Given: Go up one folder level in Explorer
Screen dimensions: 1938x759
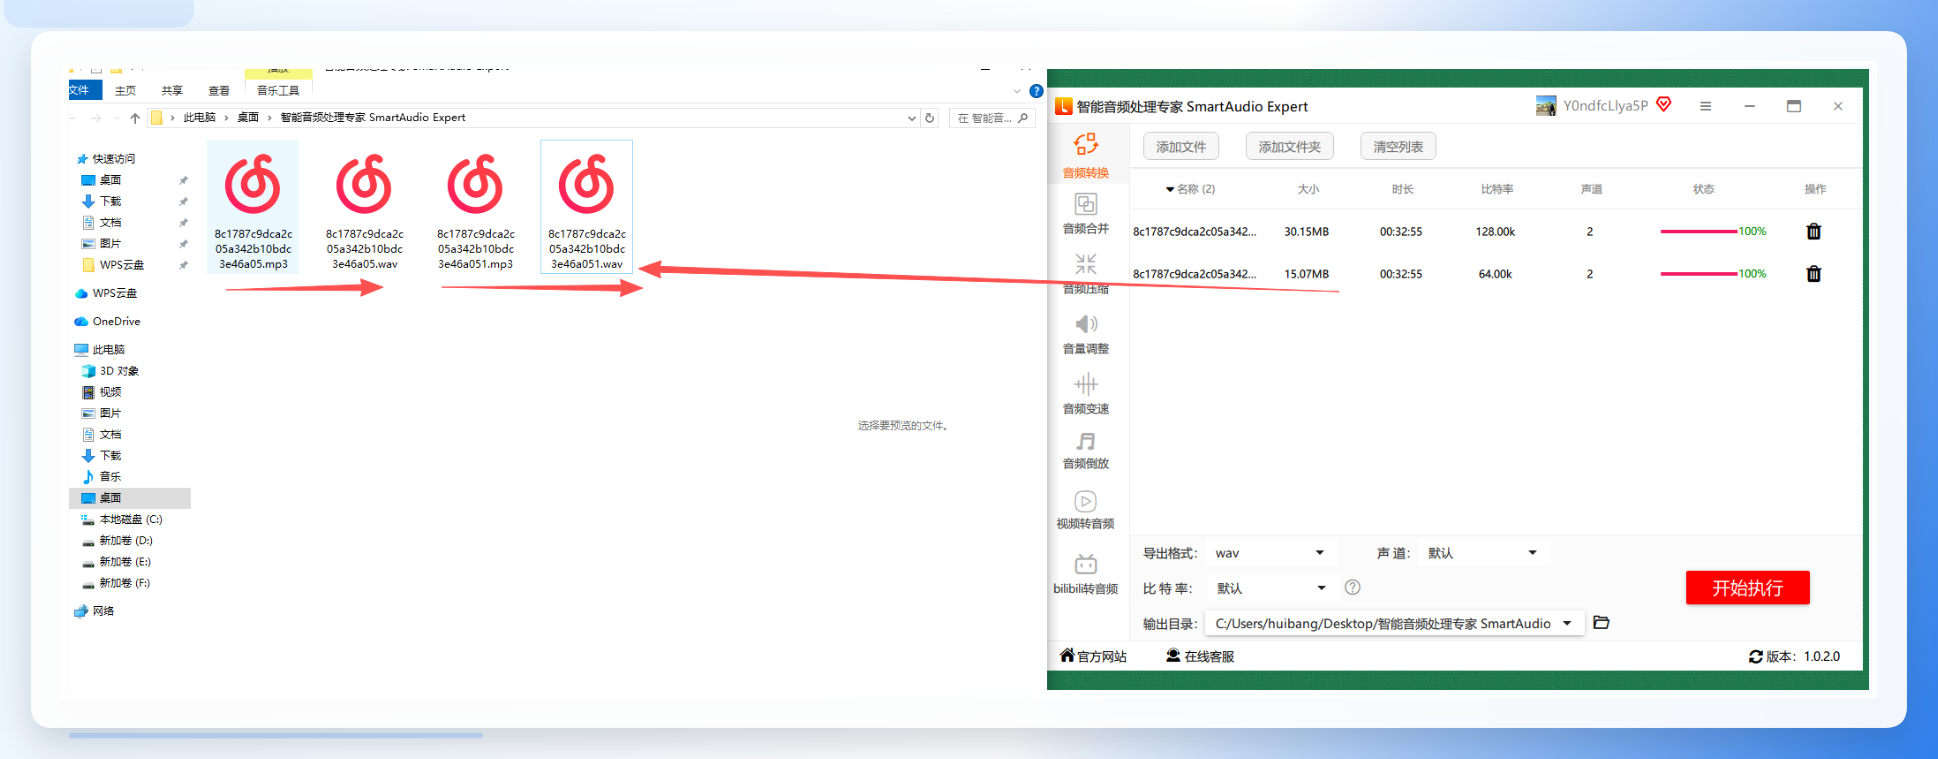Looking at the screenshot, I should tap(135, 118).
